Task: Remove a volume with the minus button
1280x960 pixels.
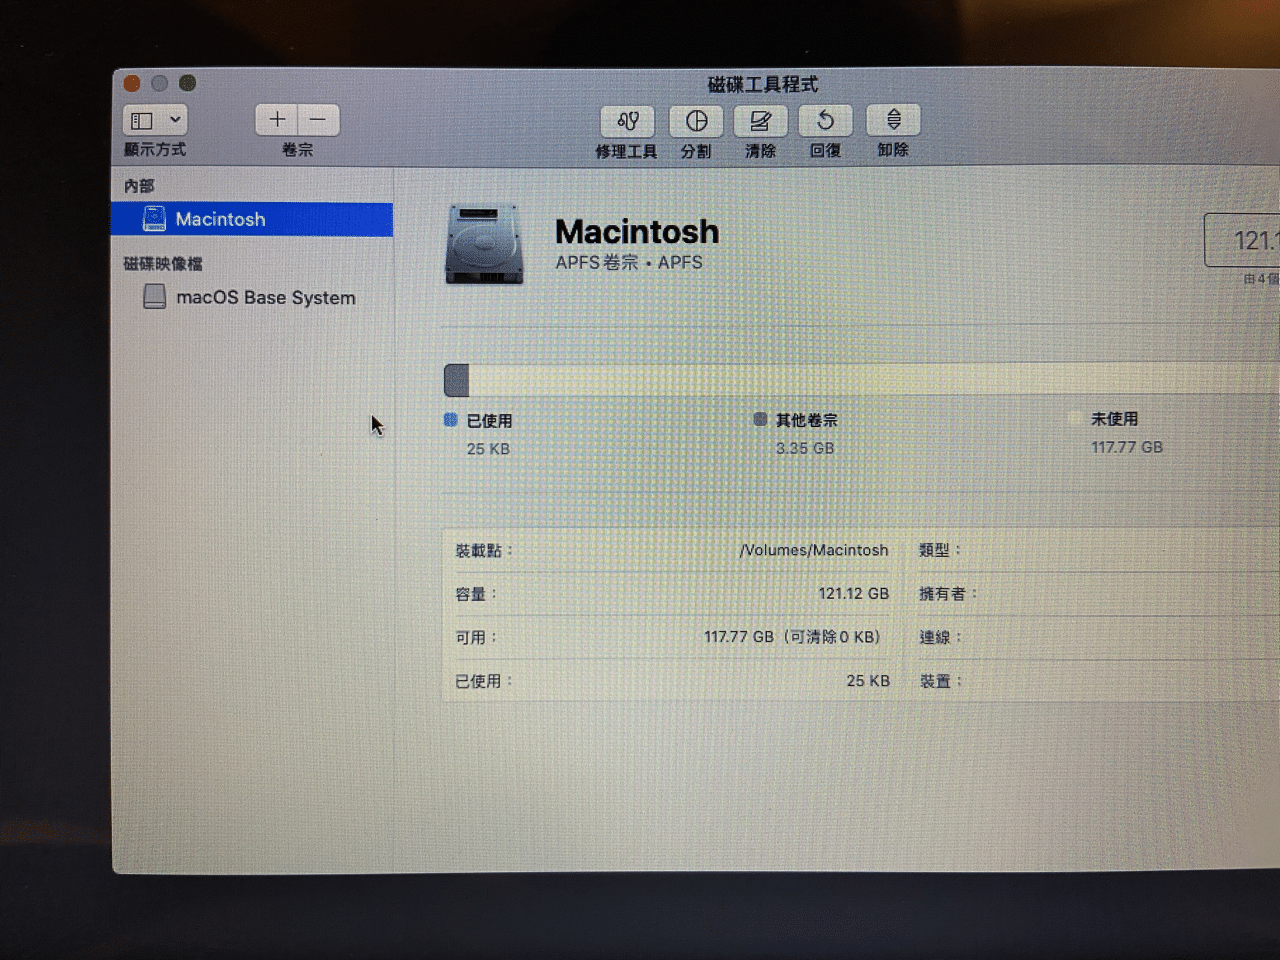Action: (x=318, y=120)
